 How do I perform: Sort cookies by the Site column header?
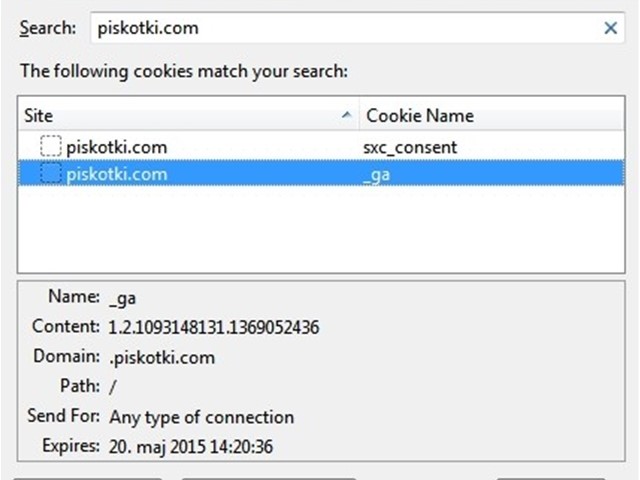pos(189,115)
